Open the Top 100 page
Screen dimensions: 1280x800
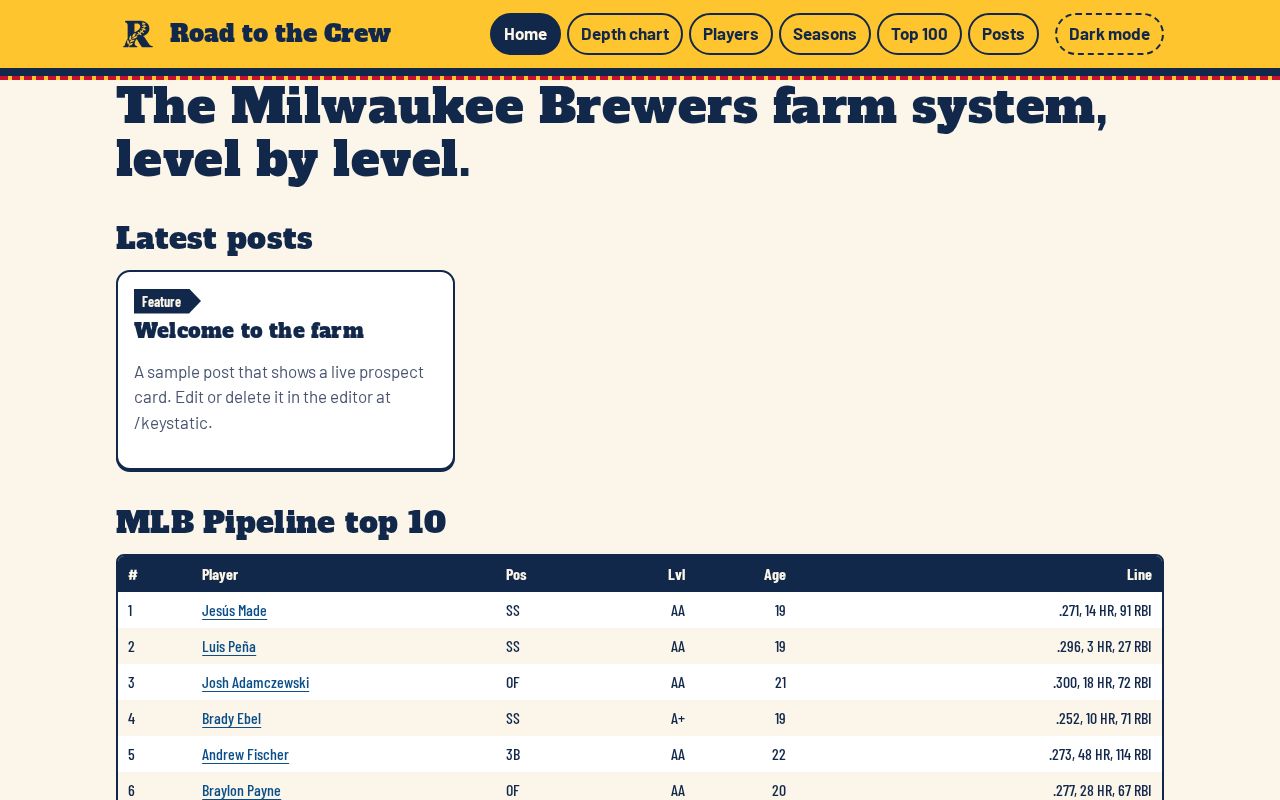(x=919, y=34)
